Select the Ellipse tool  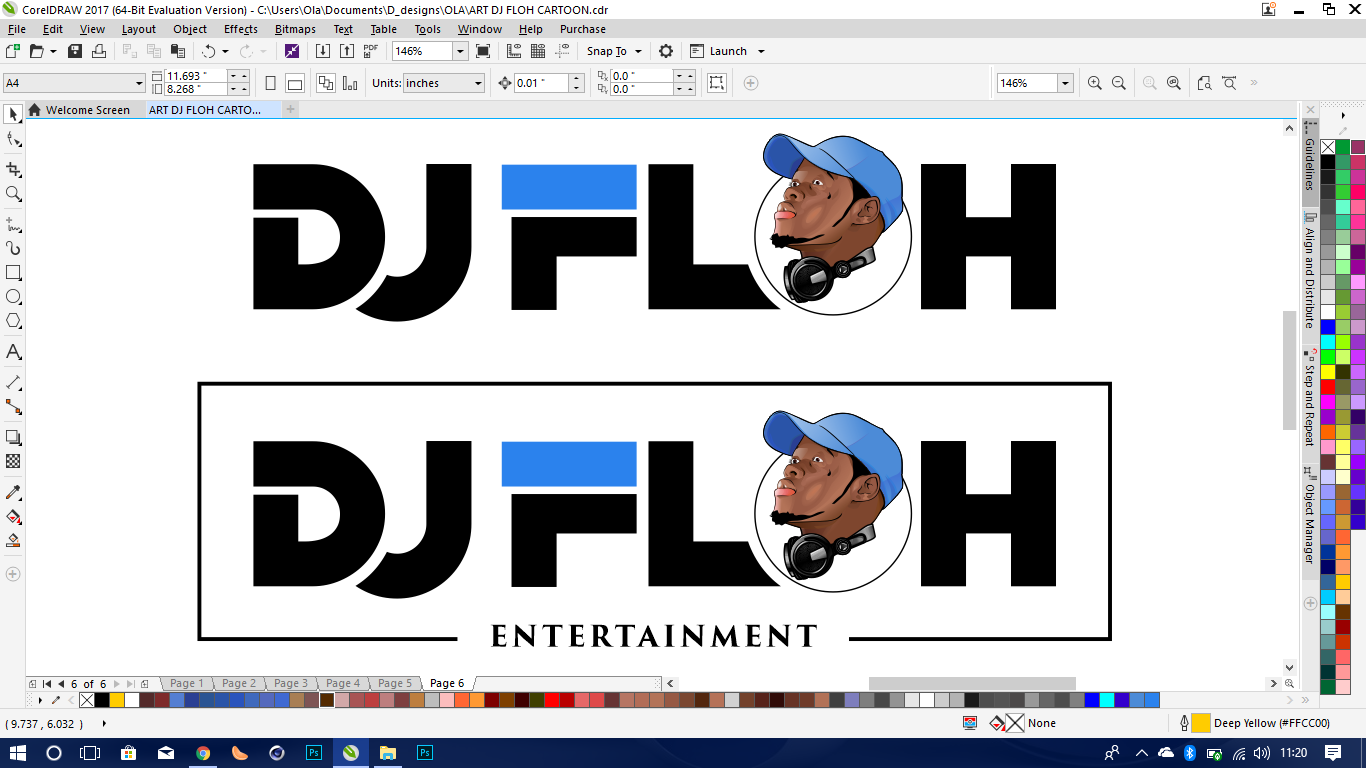click(x=13, y=296)
